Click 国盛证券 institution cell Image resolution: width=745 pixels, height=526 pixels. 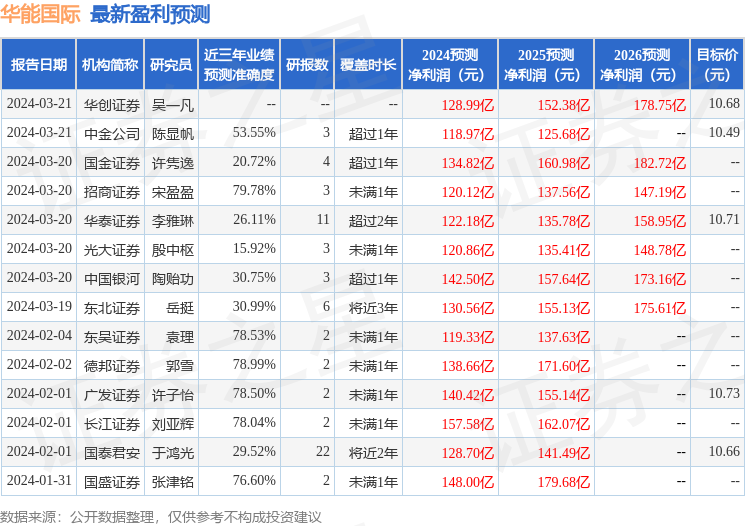pos(112,482)
